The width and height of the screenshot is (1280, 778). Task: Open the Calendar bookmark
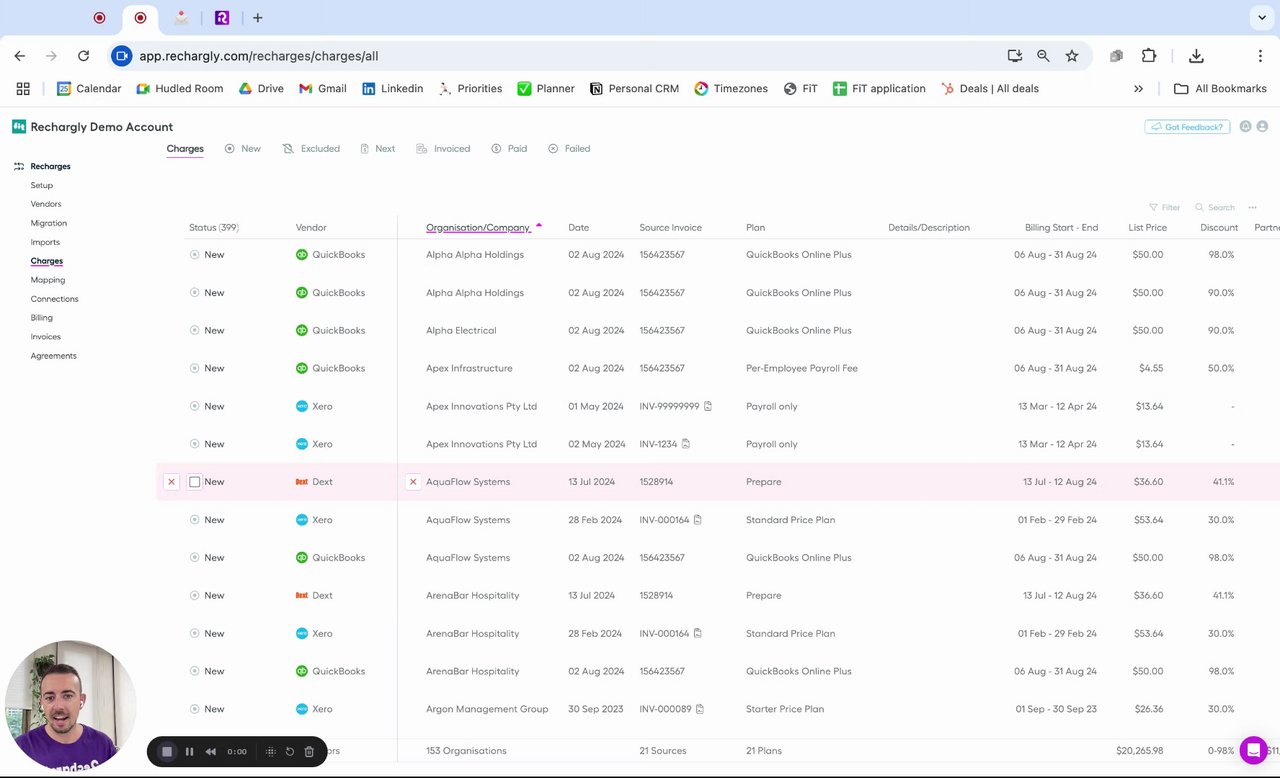click(89, 89)
